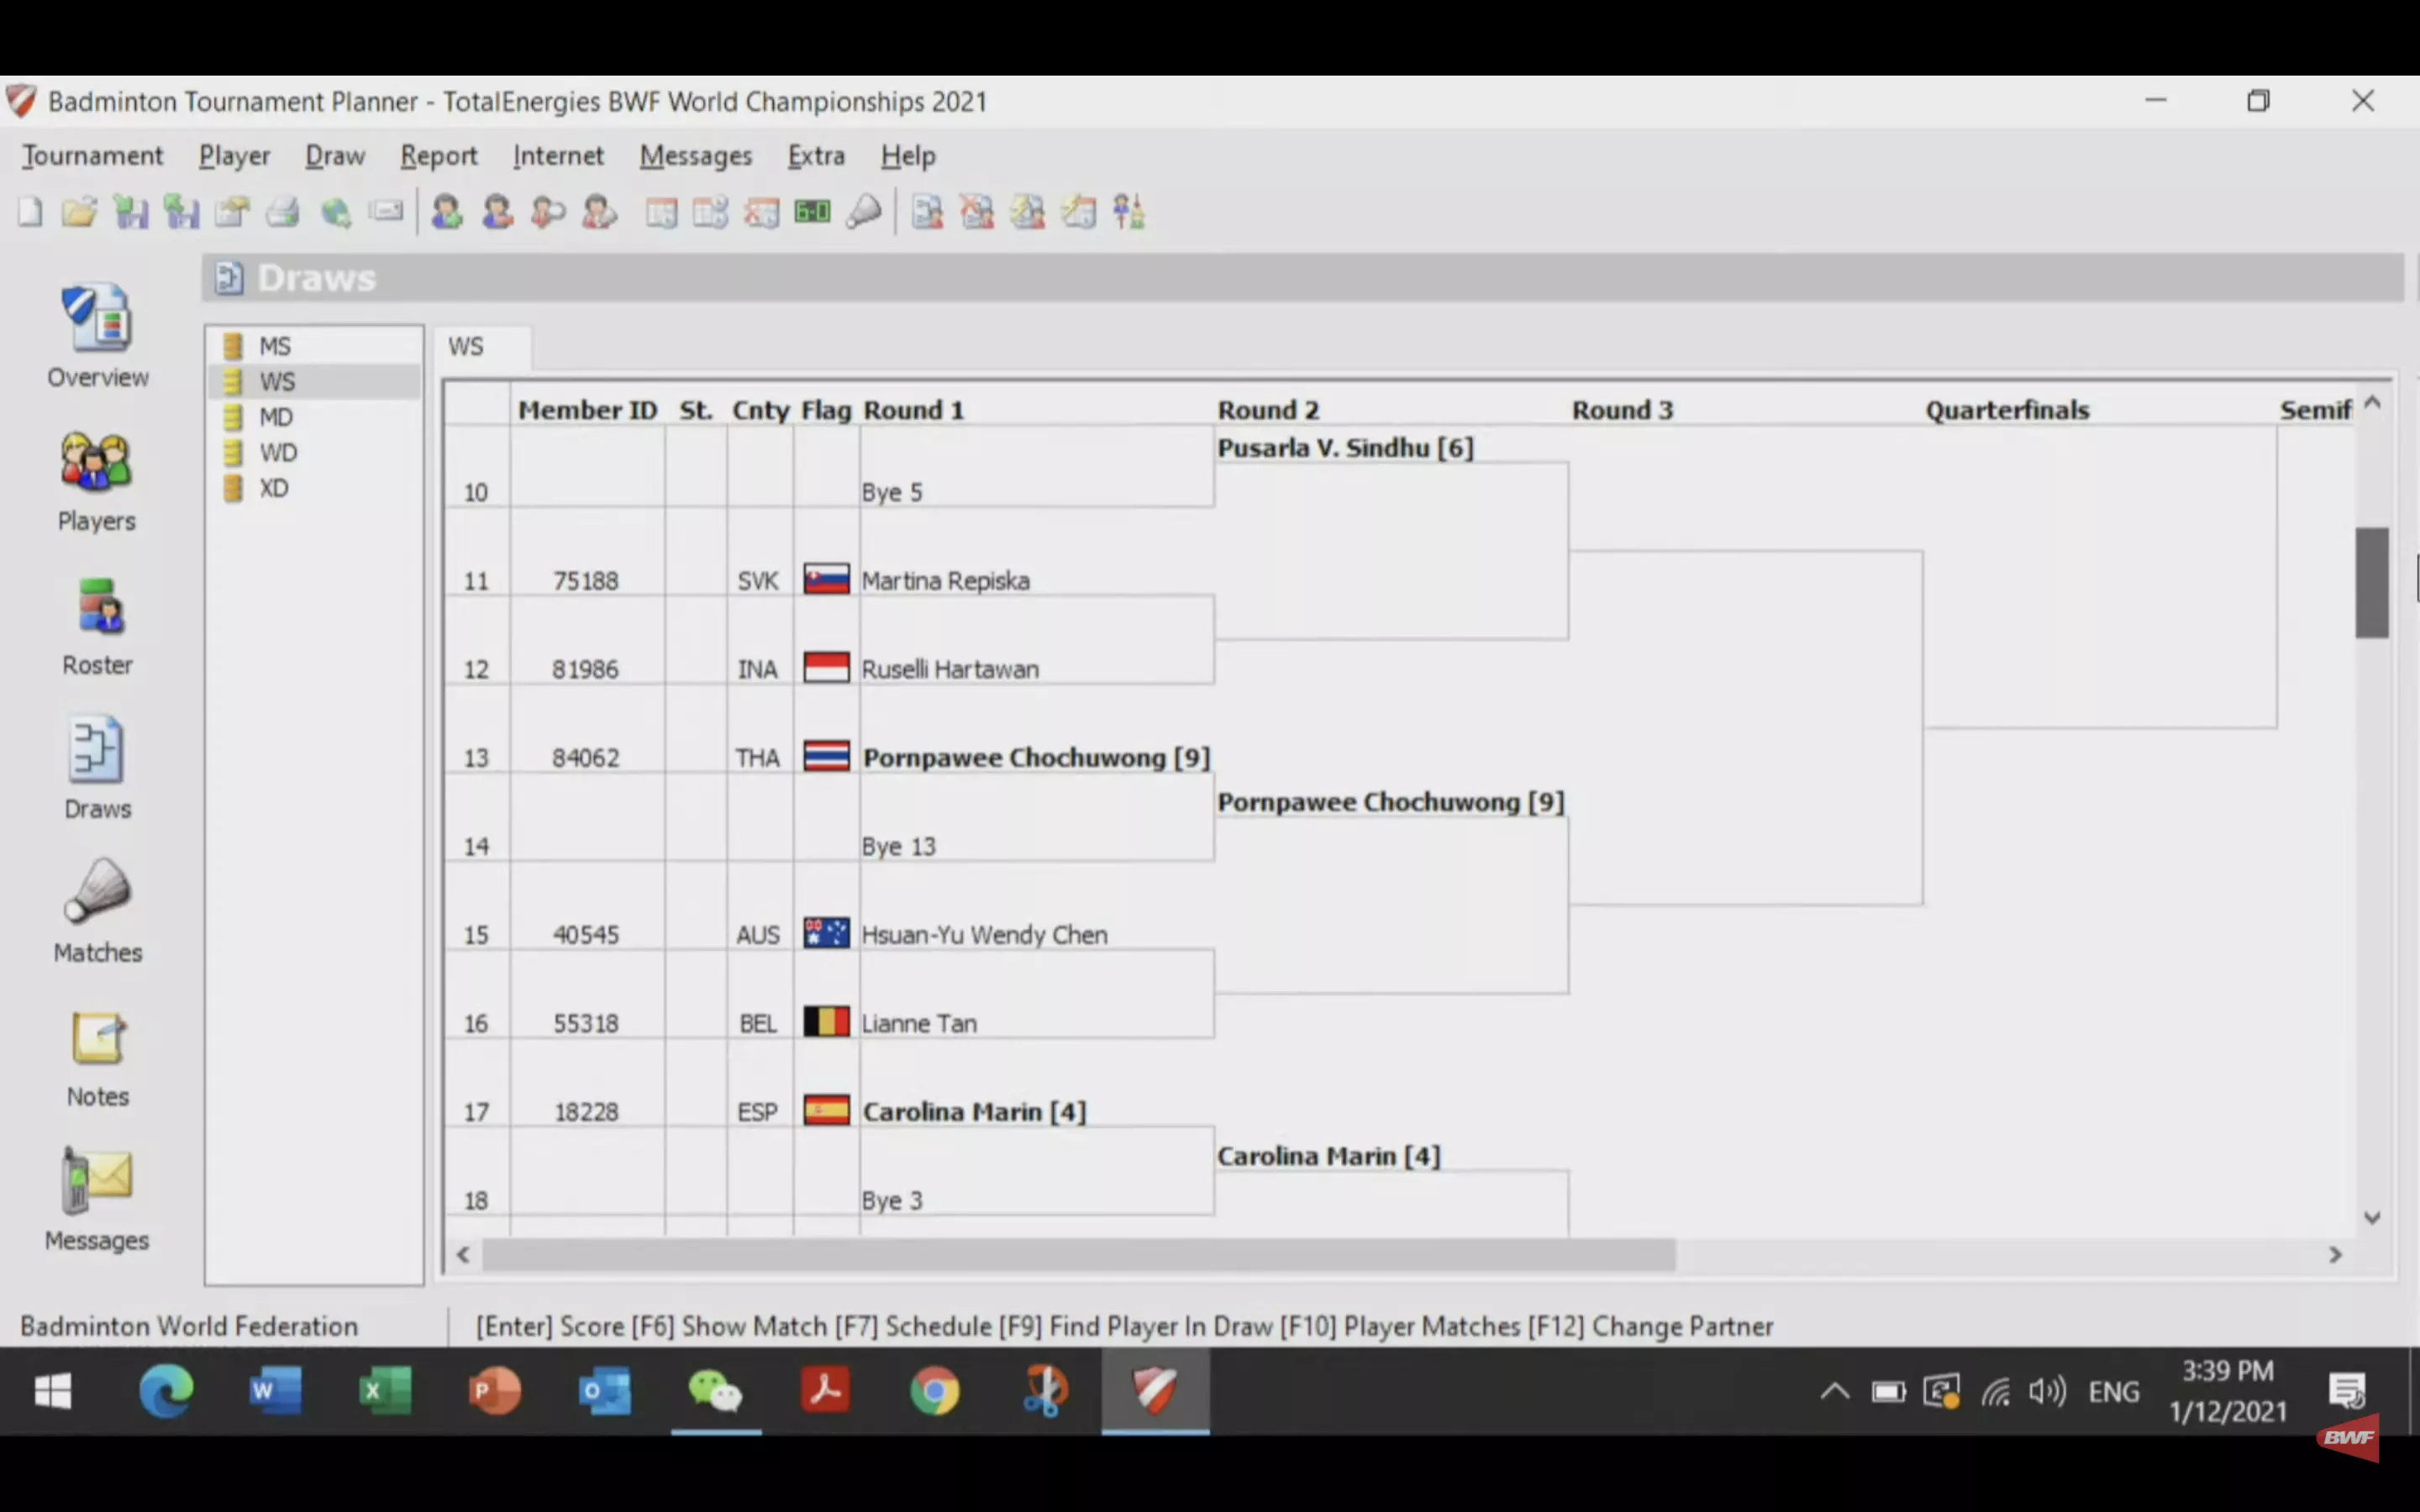Click the horizontal scrollbar right arrow

[x=2335, y=1255]
